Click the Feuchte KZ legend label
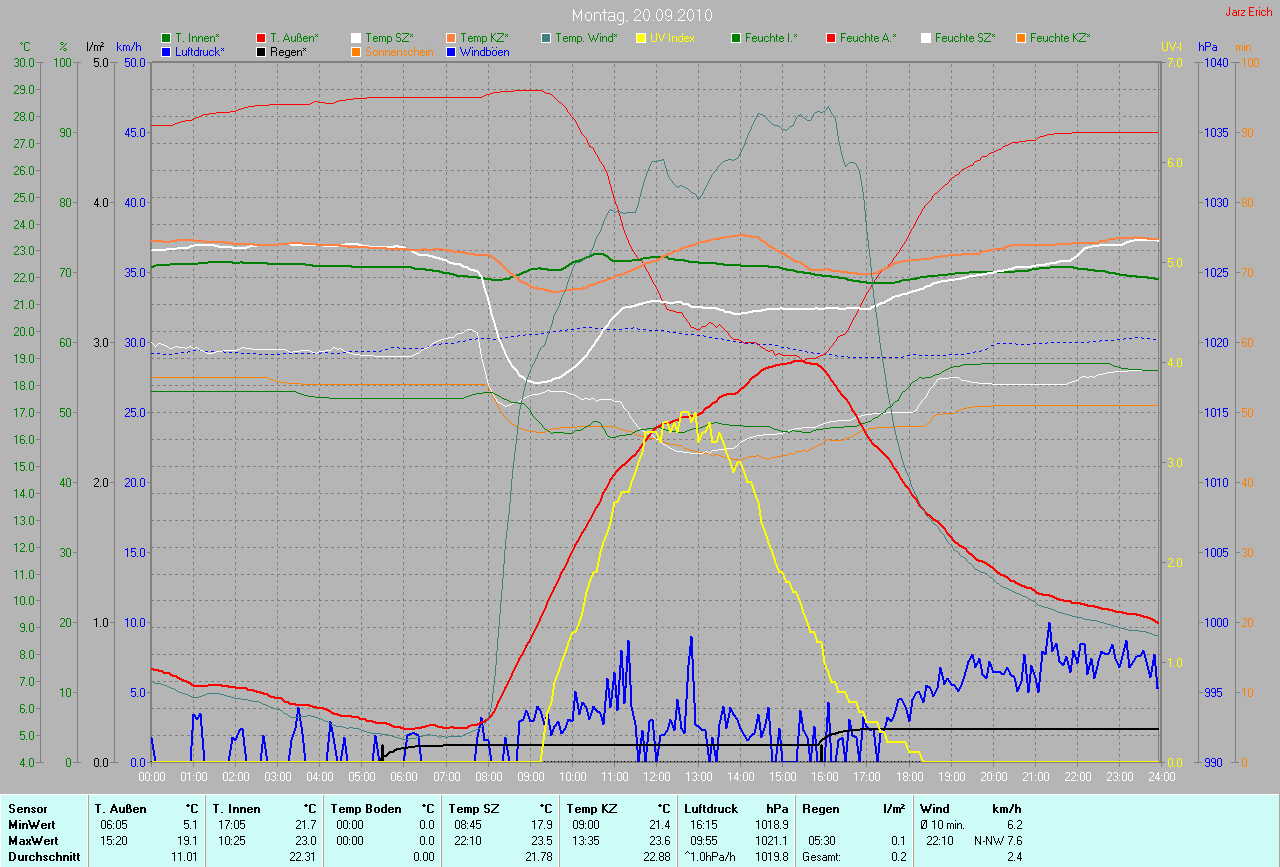The image size is (1280, 867). 1059,38
